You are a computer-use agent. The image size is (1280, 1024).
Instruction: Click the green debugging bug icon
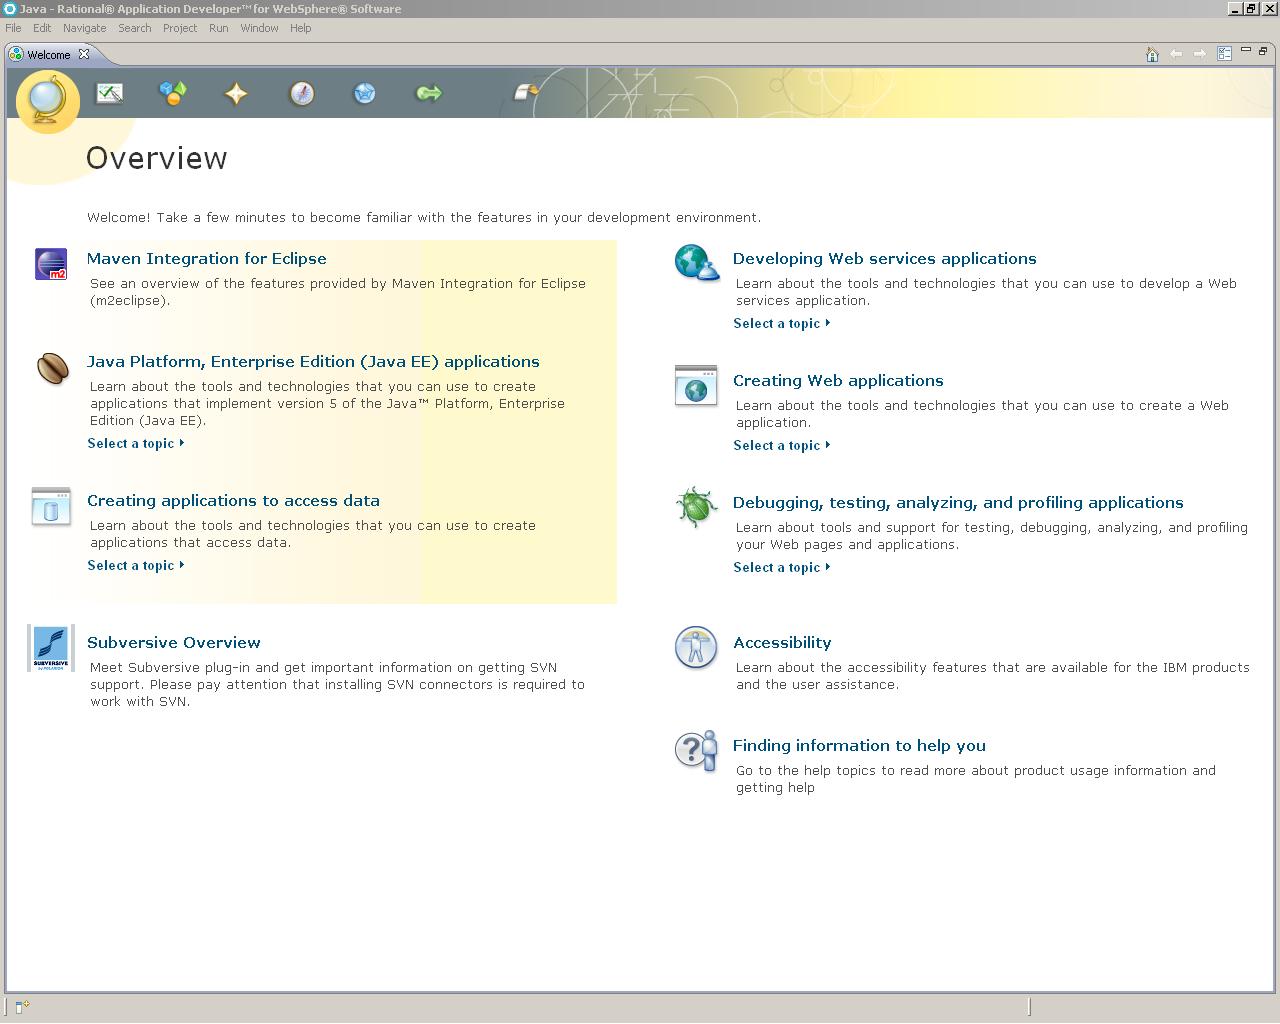[x=696, y=507]
